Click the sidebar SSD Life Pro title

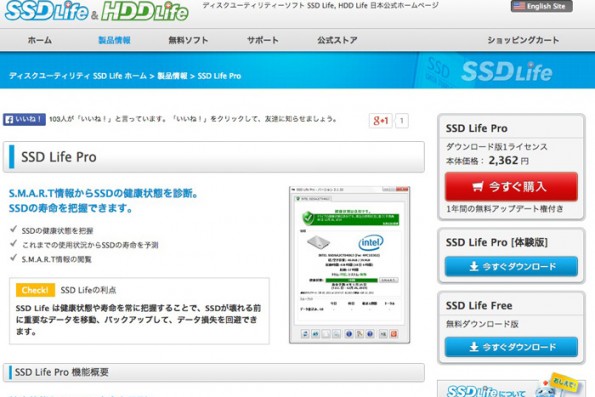pos(477,128)
